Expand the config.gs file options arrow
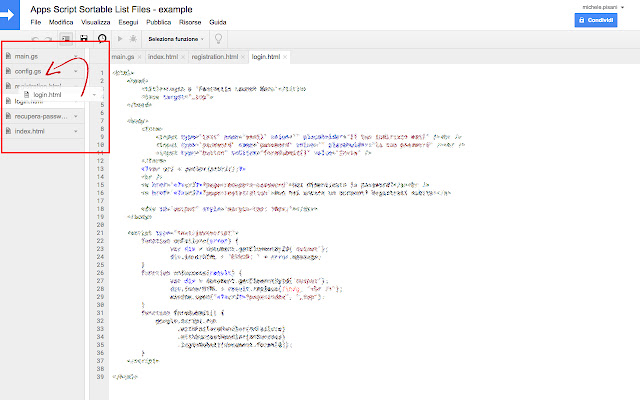 (75, 71)
